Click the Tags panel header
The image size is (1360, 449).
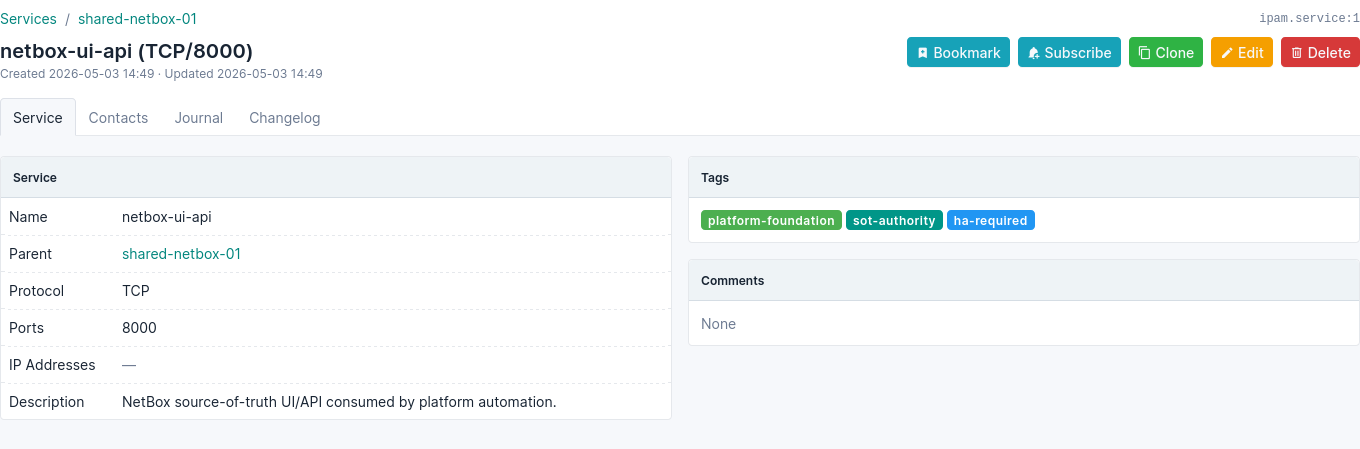[1024, 177]
